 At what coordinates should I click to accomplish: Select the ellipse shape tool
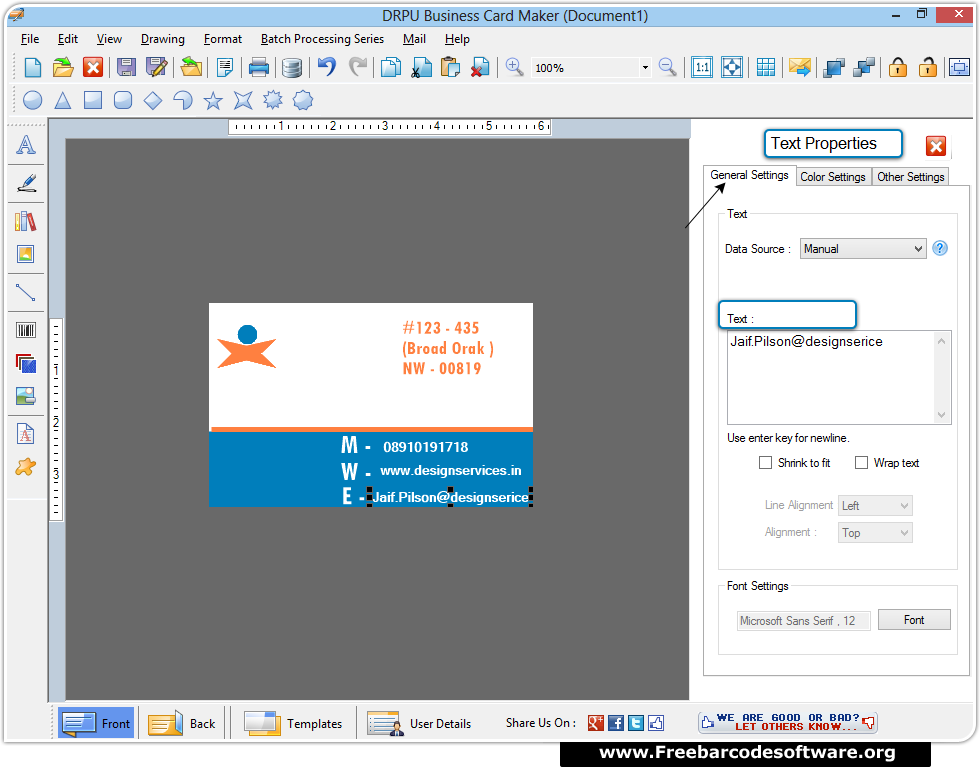click(x=32, y=100)
